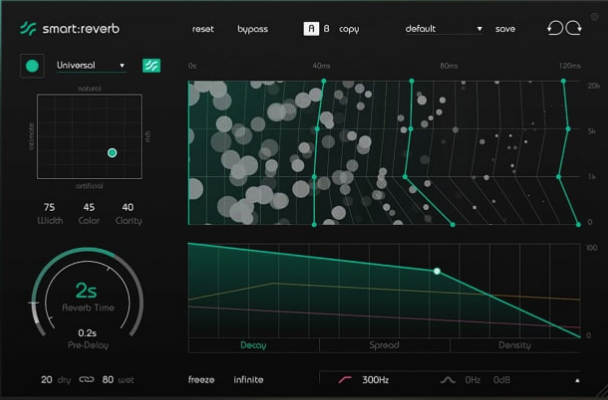Click the low-cut filter curve icon
This screenshot has width=608, height=400.
coord(345,379)
